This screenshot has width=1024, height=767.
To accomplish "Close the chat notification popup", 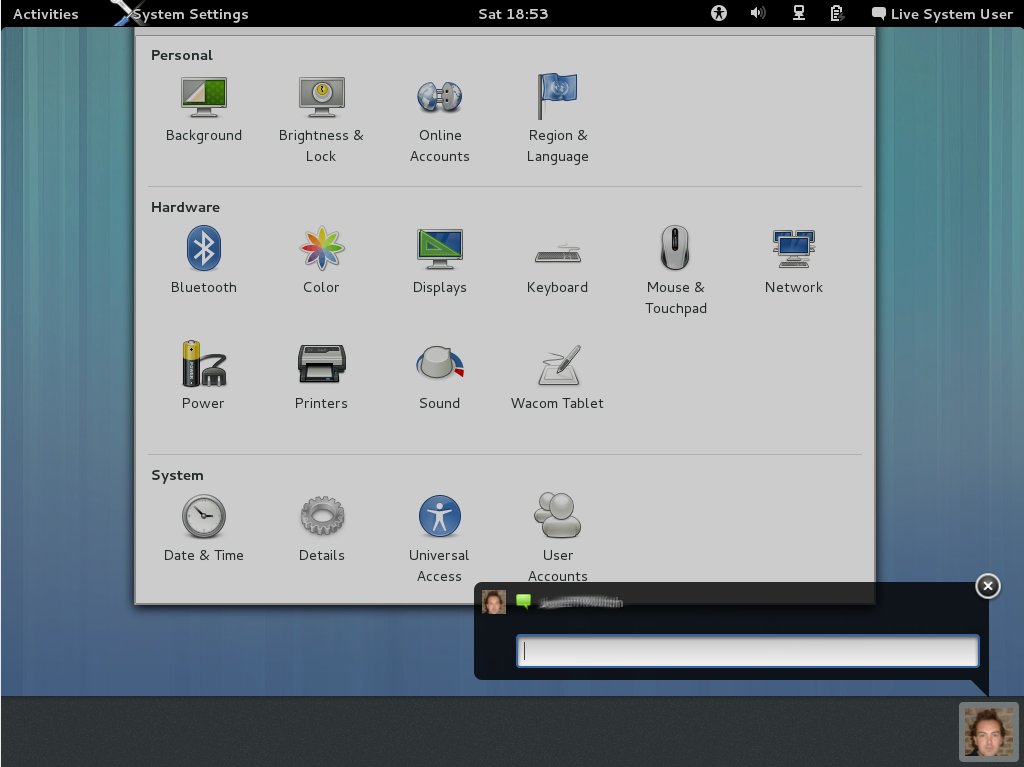I will click(x=987, y=586).
